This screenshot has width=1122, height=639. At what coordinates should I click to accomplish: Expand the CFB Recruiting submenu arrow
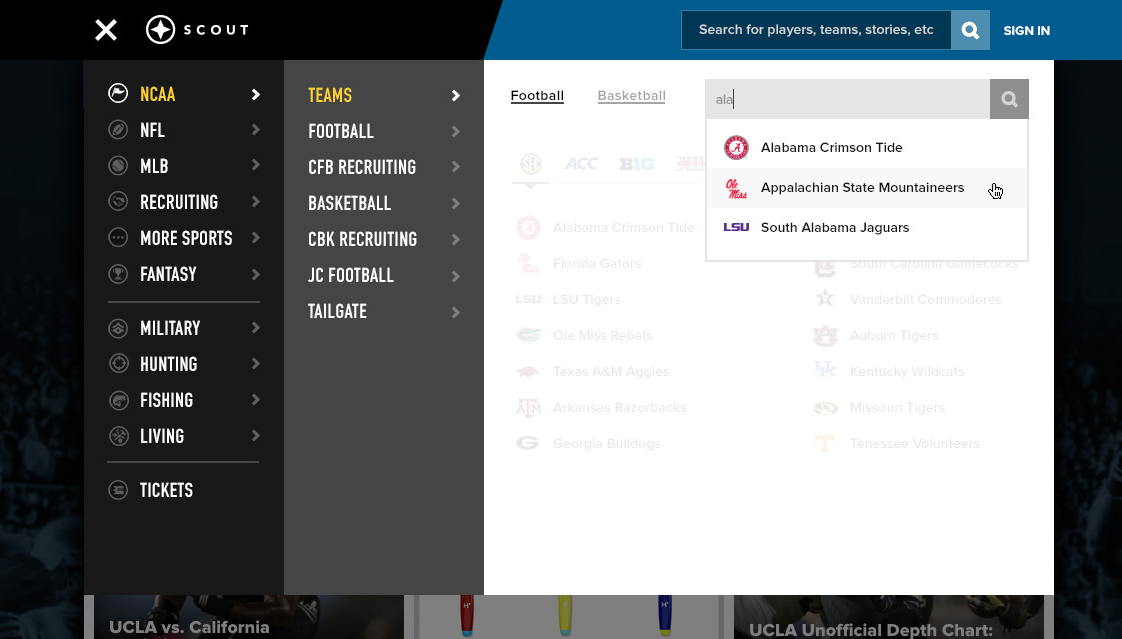(x=456, y=167)
